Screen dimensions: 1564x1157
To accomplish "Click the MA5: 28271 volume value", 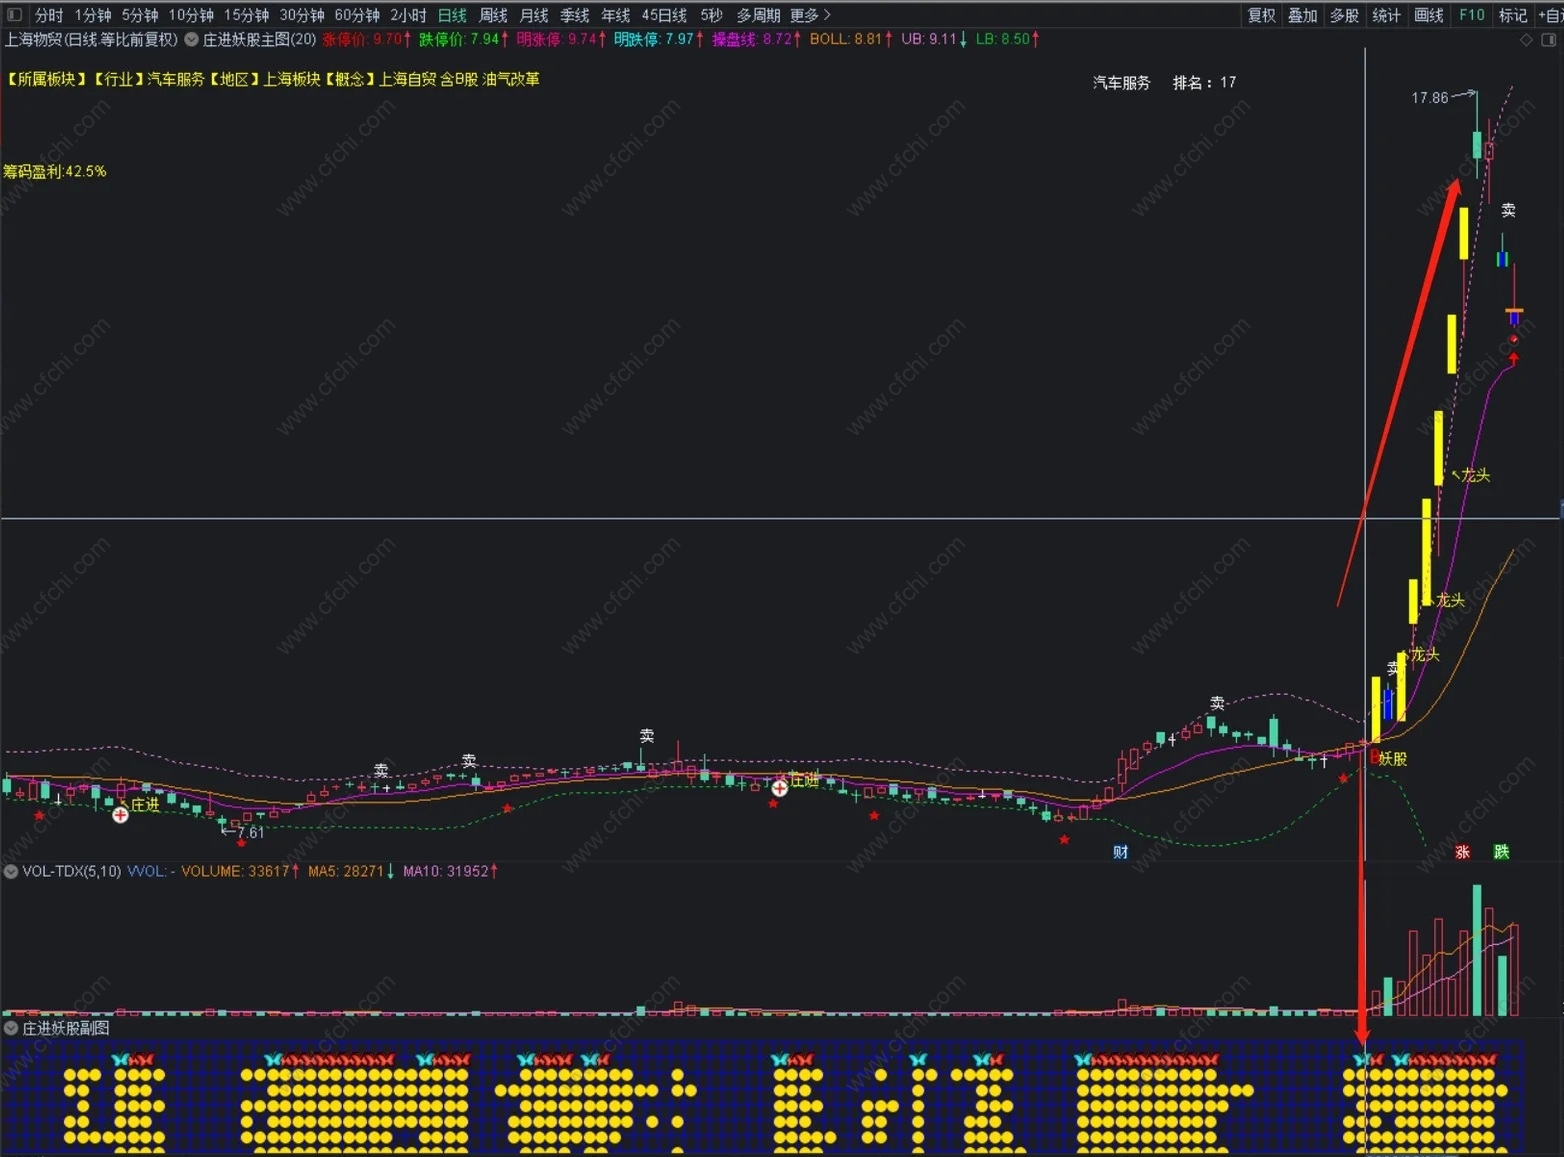I will [x=351, y=871].
